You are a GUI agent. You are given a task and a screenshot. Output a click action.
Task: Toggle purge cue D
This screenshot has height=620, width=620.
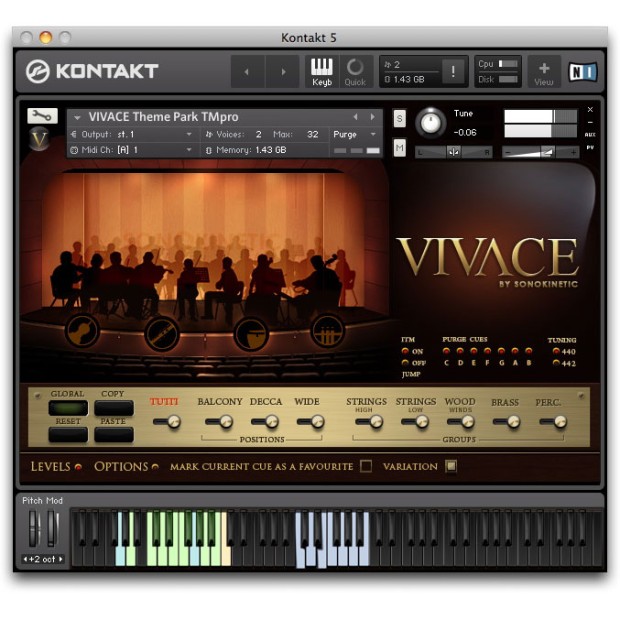[460, 351]
